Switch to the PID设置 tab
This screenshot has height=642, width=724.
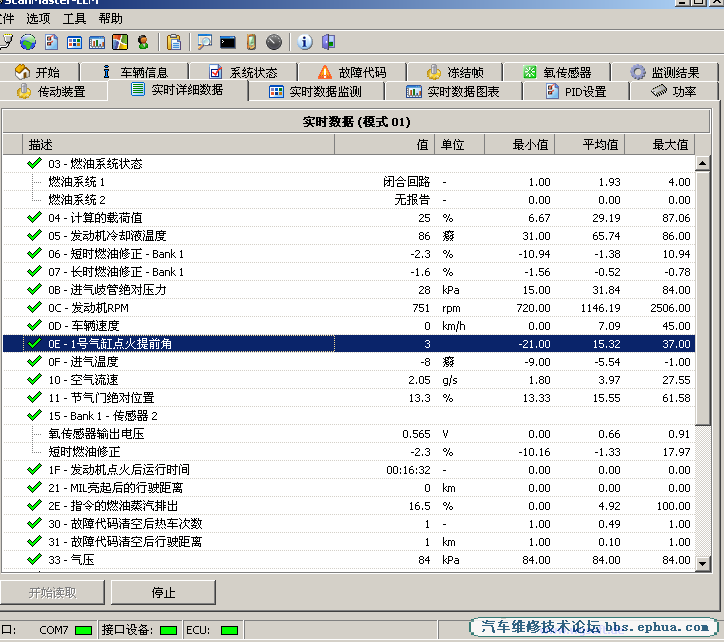pos(576,91)
